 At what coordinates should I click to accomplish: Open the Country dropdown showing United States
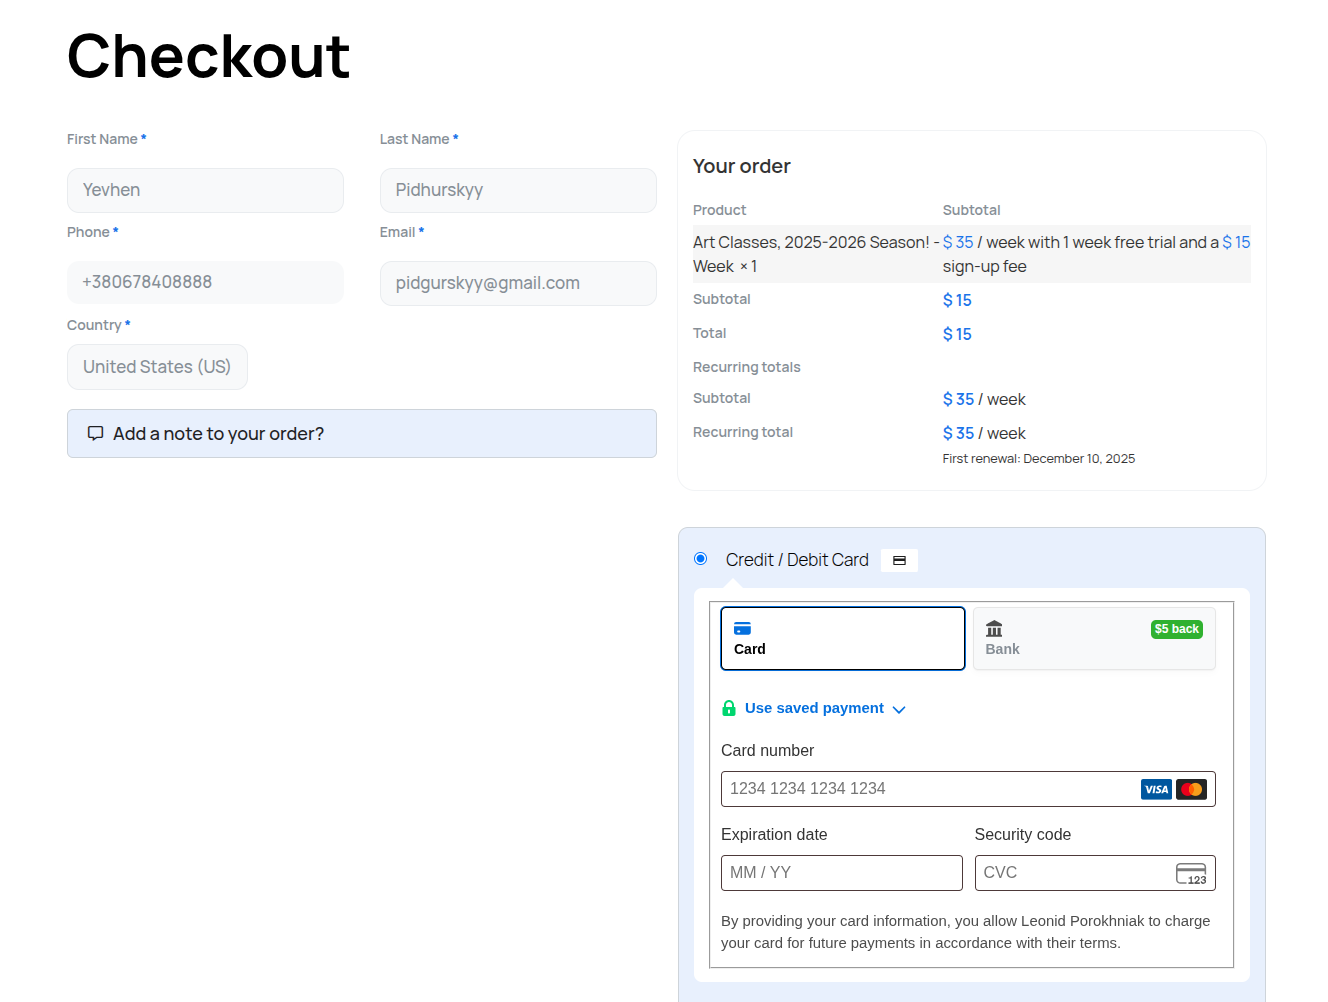tap(157, 367)
